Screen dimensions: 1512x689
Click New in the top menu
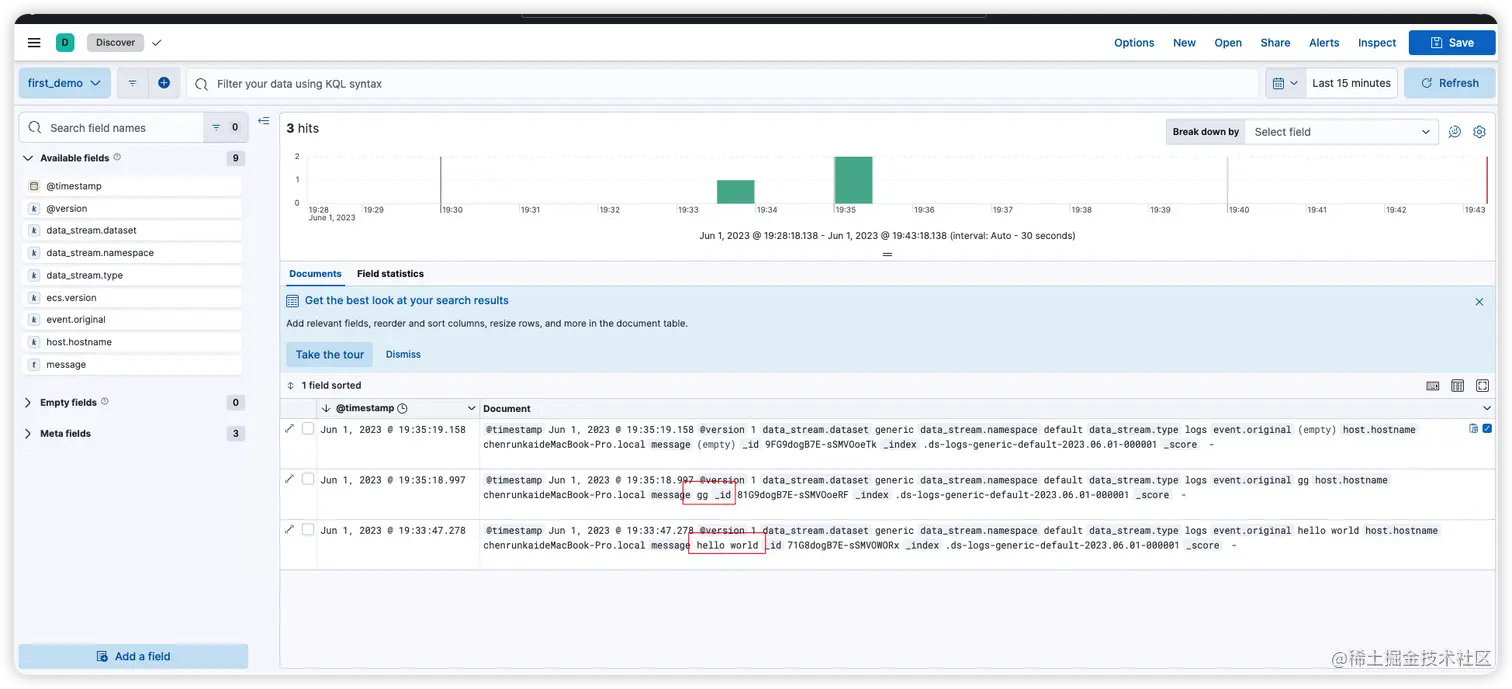click(1184, 43)
